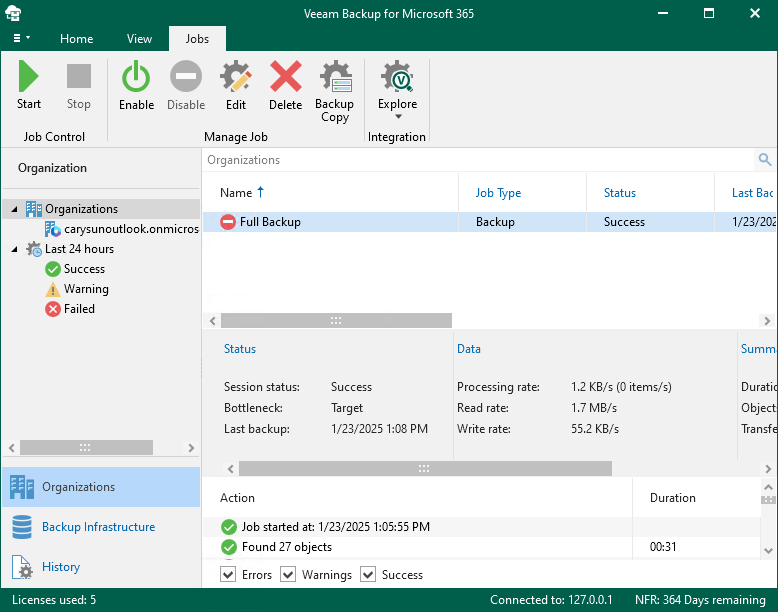The image size is (778, 612).
Task: Open Backup Infrastructure view
Action: pos(98,527)
